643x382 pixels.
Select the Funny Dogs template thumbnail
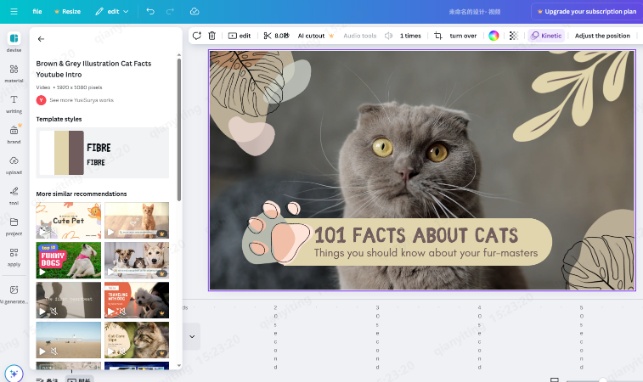pyautogui.click(x=68, y=260)
